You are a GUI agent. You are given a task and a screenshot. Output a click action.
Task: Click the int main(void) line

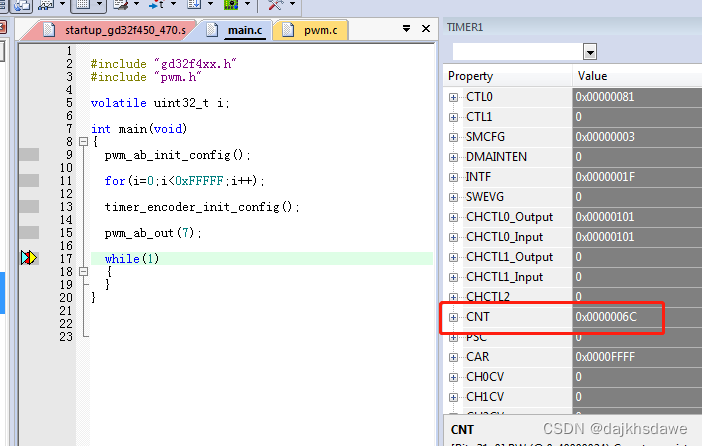click(139, 129)
